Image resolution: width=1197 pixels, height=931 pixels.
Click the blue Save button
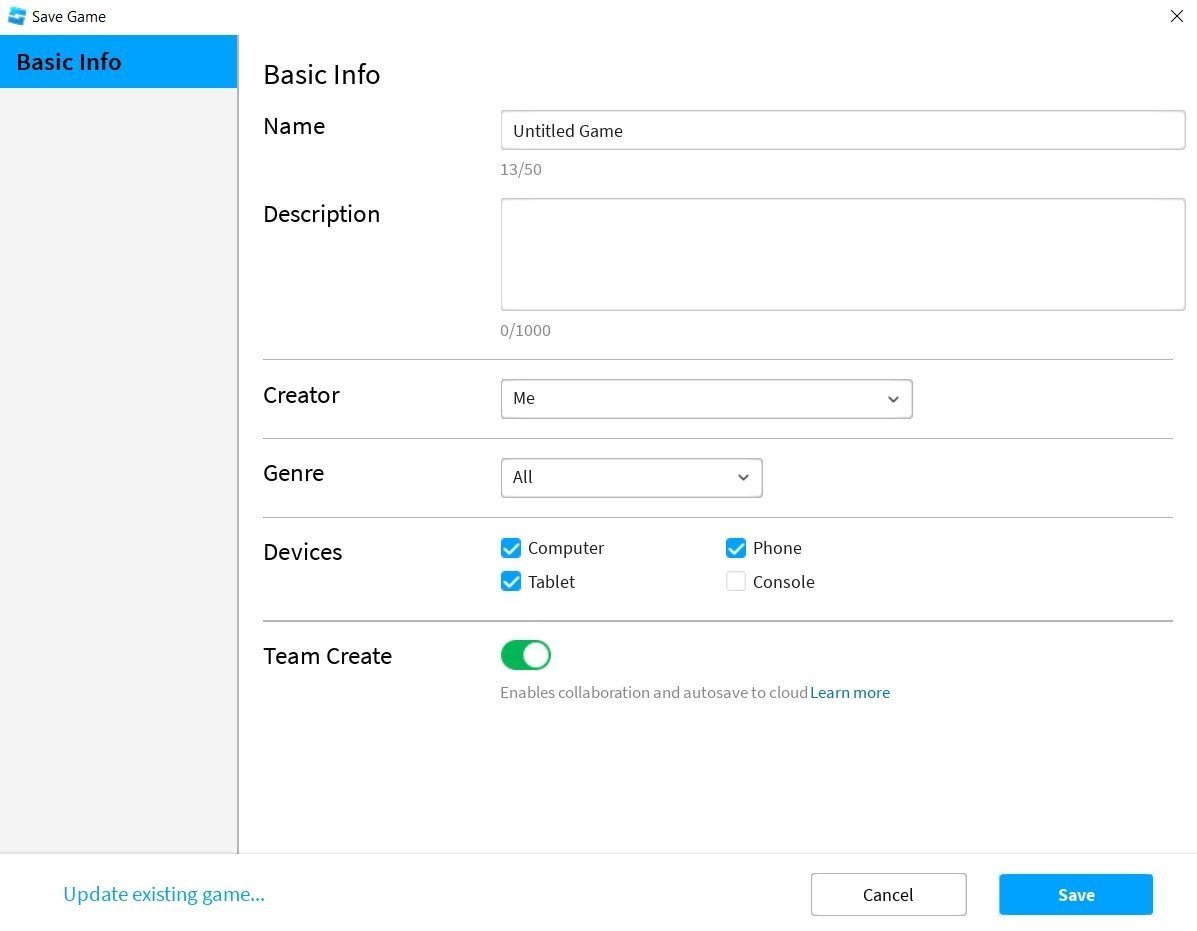1076,894
